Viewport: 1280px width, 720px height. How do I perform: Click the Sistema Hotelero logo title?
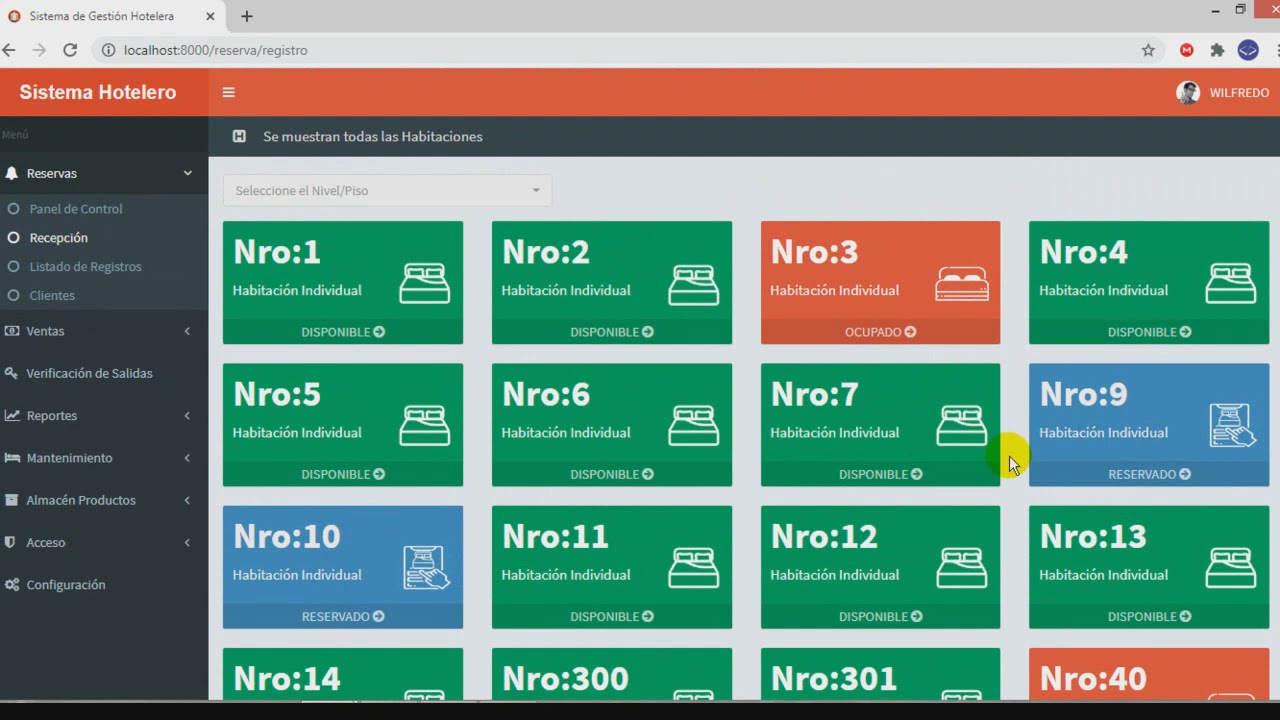click(x=98, y=92)
